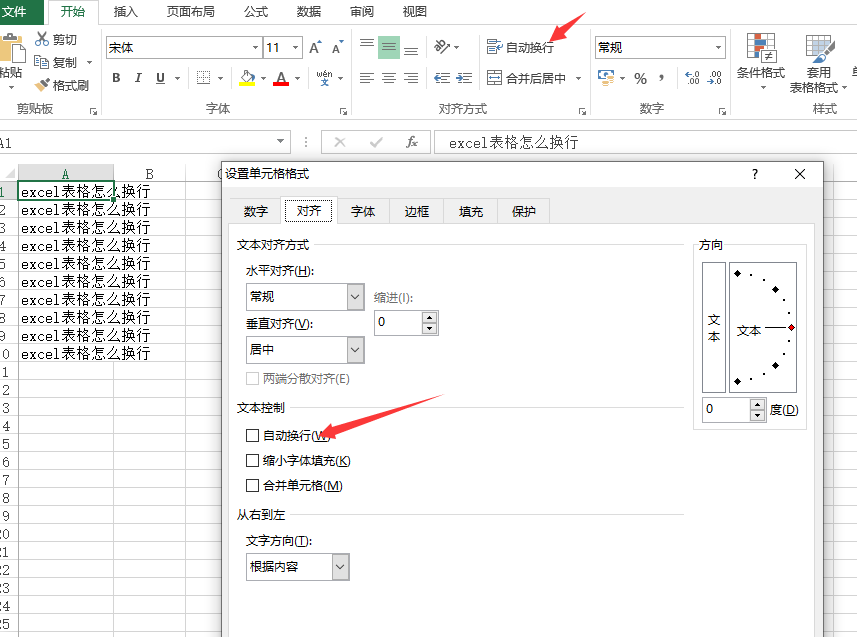
Task: Open the 文件 menu tab
Action: tap(15, 12)
